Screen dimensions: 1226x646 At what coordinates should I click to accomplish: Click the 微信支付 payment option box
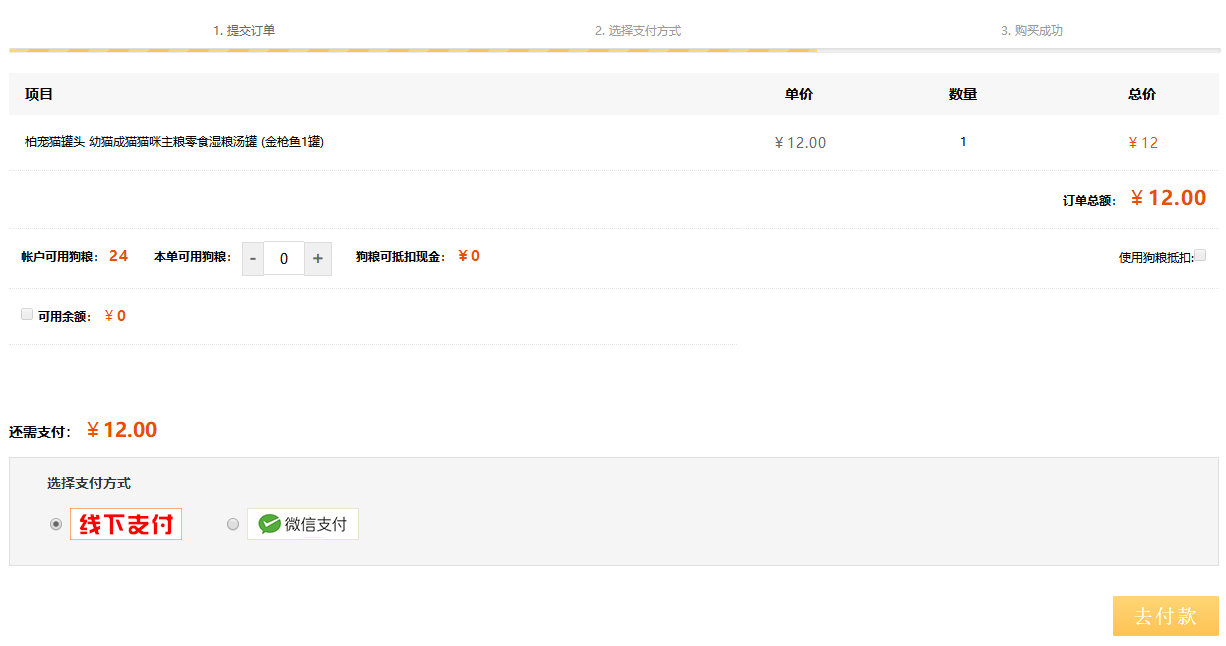pos(303,524)
